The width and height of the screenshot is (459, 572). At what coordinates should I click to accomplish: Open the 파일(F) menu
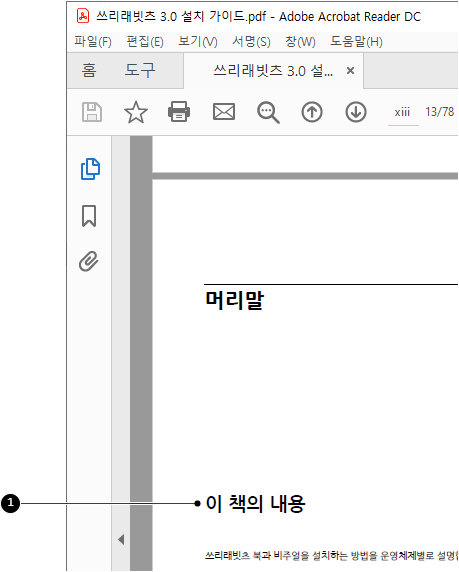click(x=93, y=42)
